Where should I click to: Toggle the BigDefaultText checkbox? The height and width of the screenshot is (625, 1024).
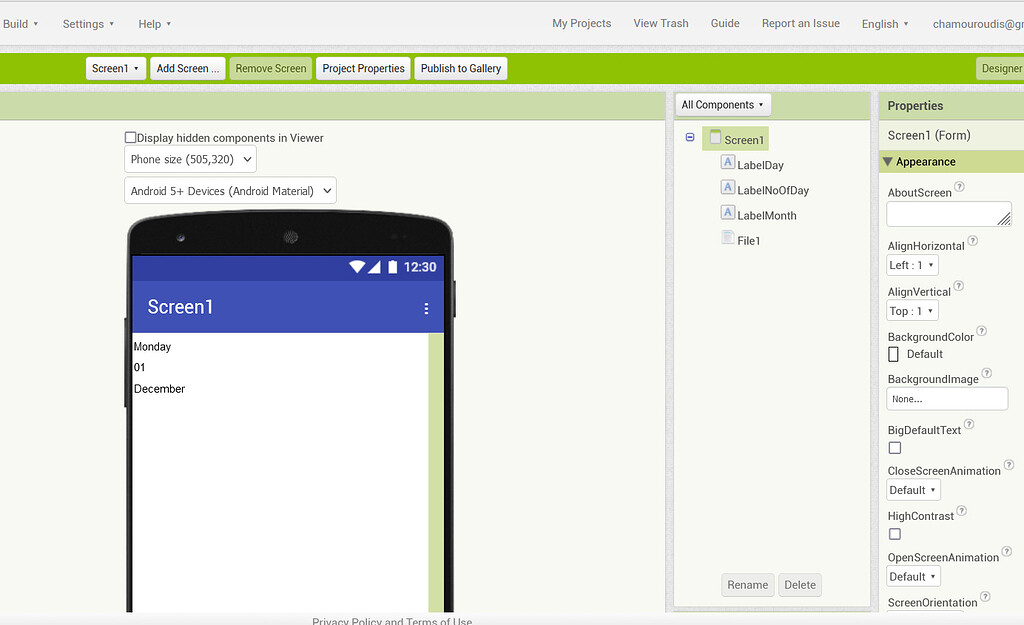click(x=895, y=448)
